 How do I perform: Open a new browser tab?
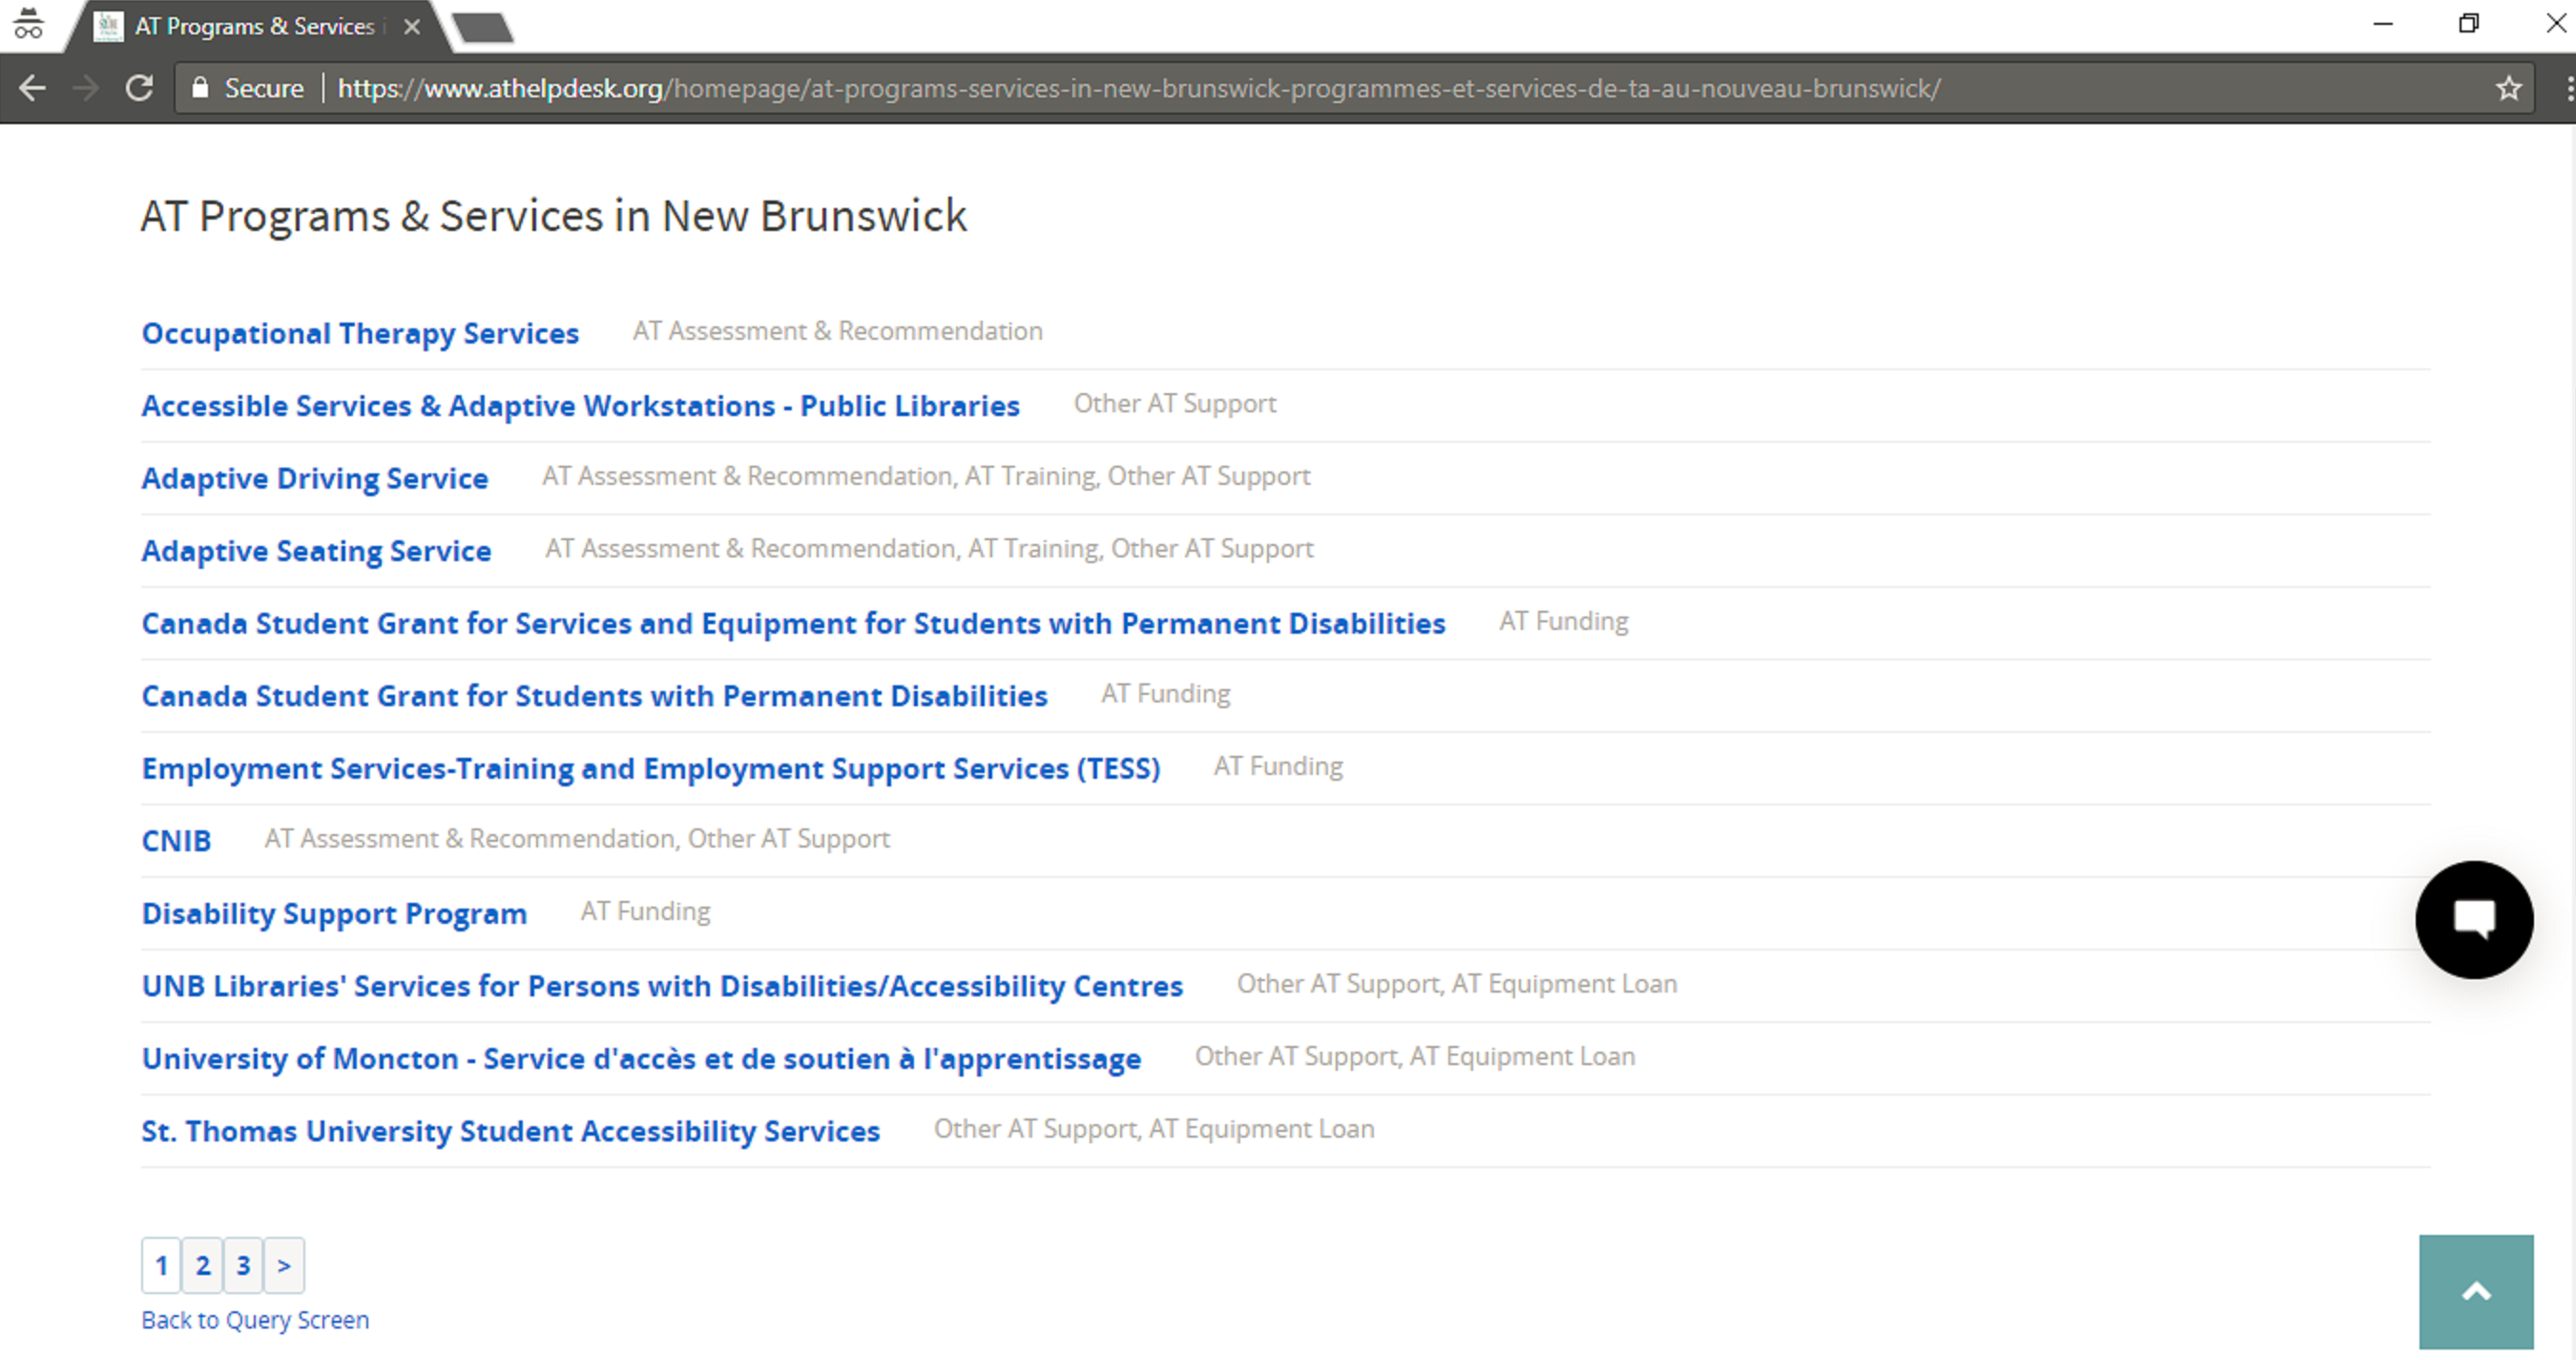coord(483,27)
